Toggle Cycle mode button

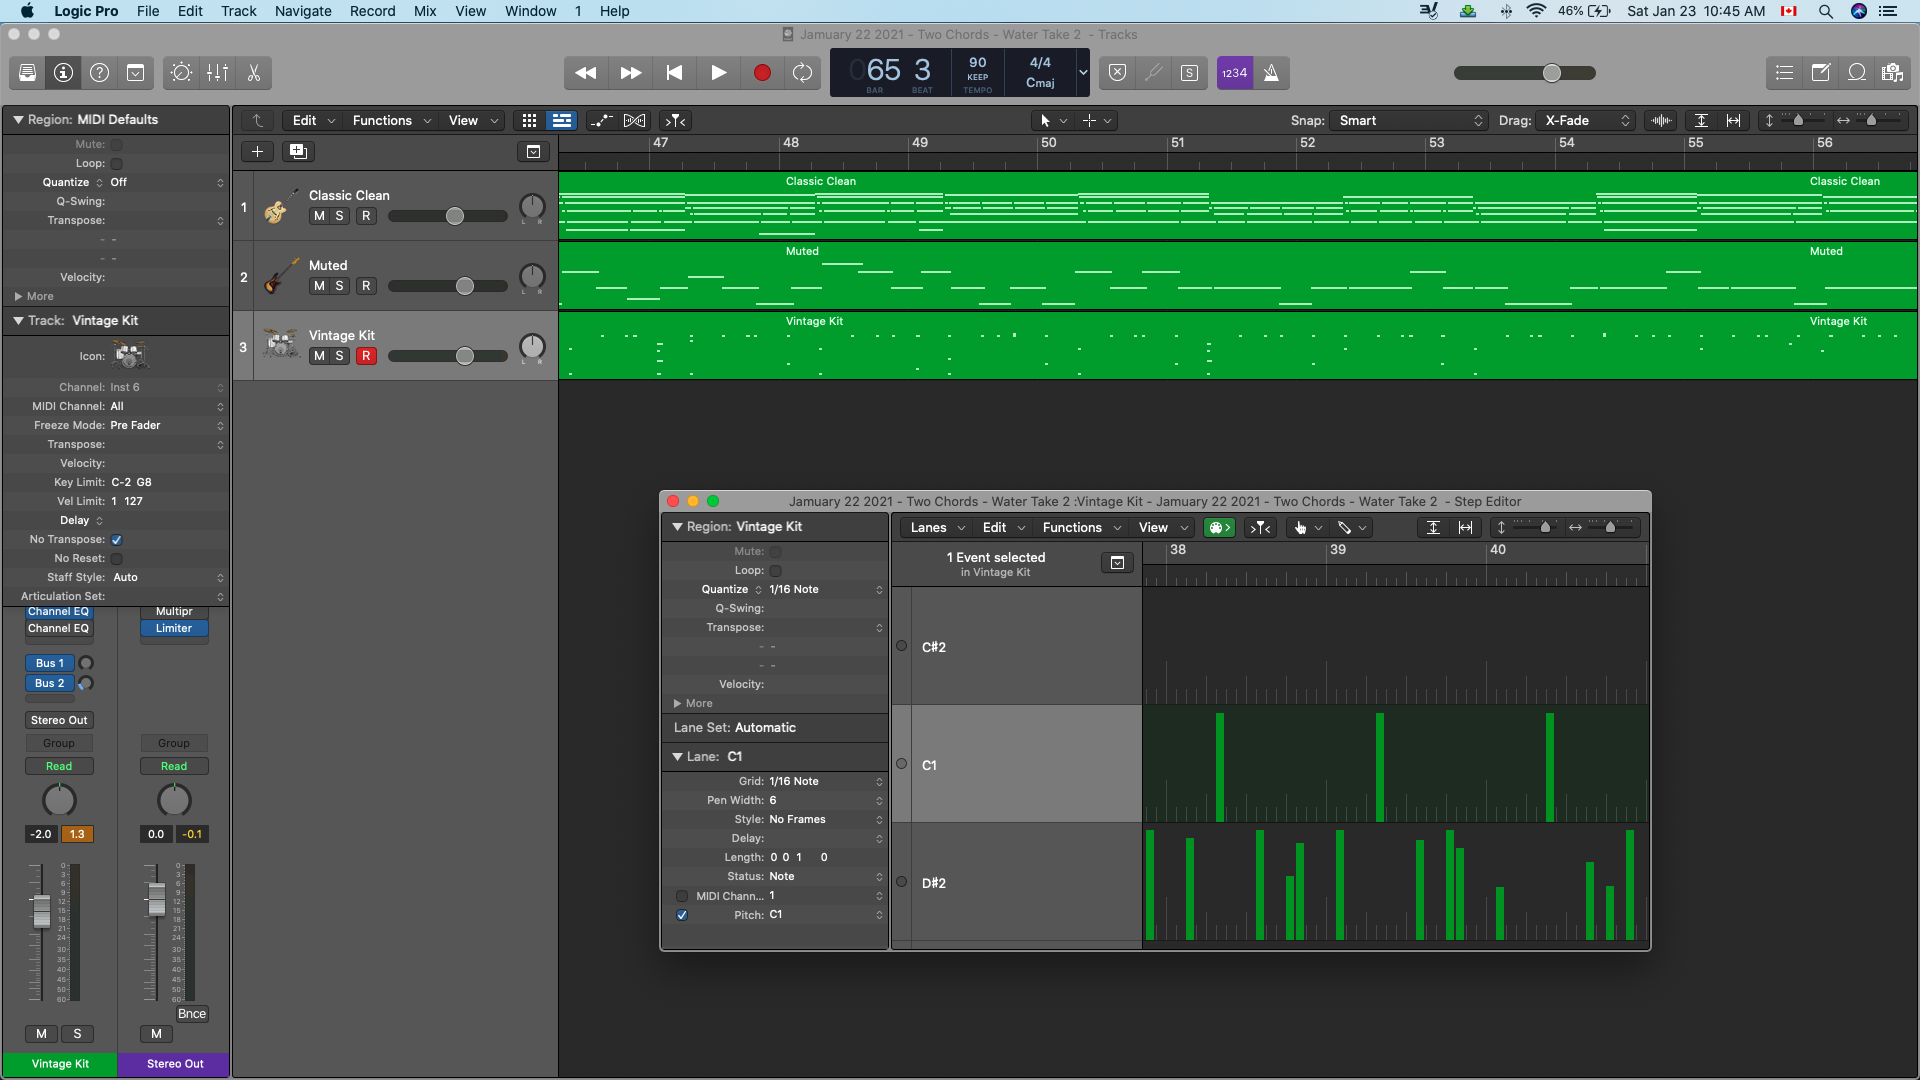pyautogui.click(x=802, y=73)
